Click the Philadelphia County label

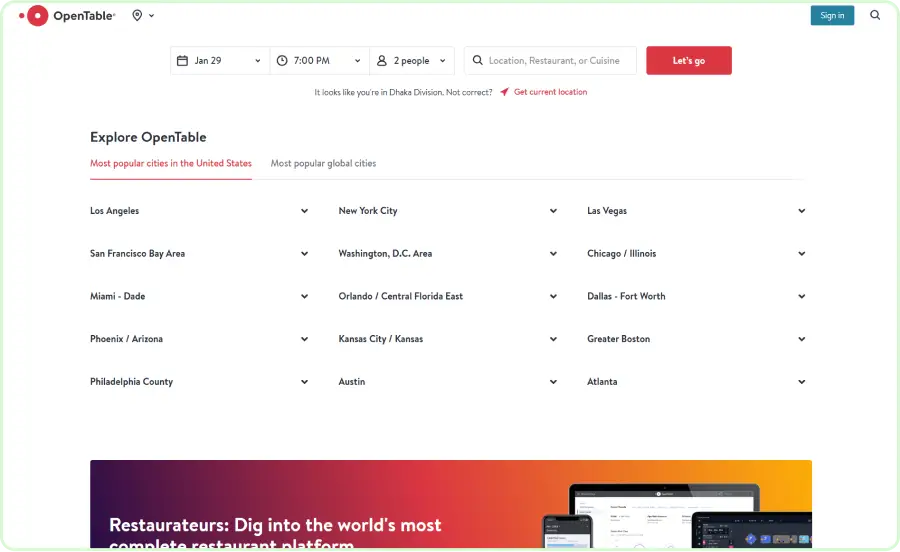pos(131,382)
